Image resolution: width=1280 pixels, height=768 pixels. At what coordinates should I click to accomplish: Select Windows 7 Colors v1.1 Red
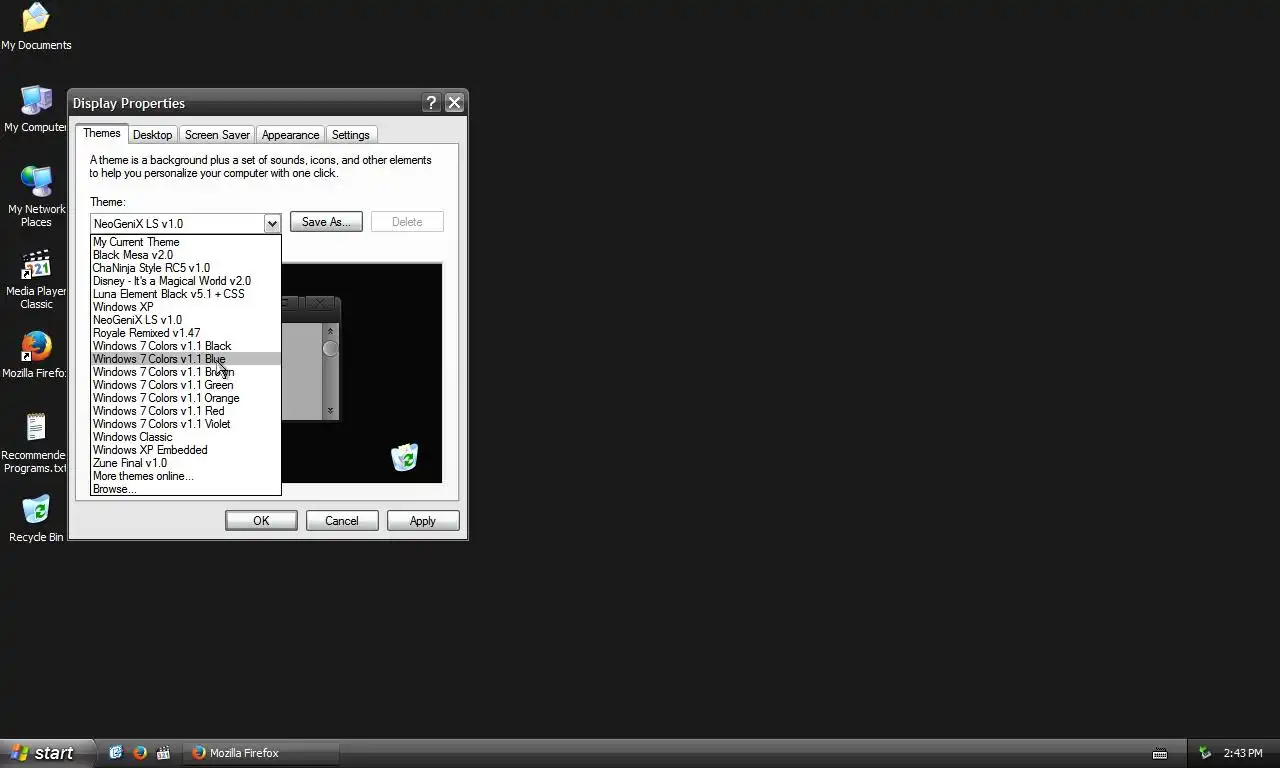coord(186,411)
